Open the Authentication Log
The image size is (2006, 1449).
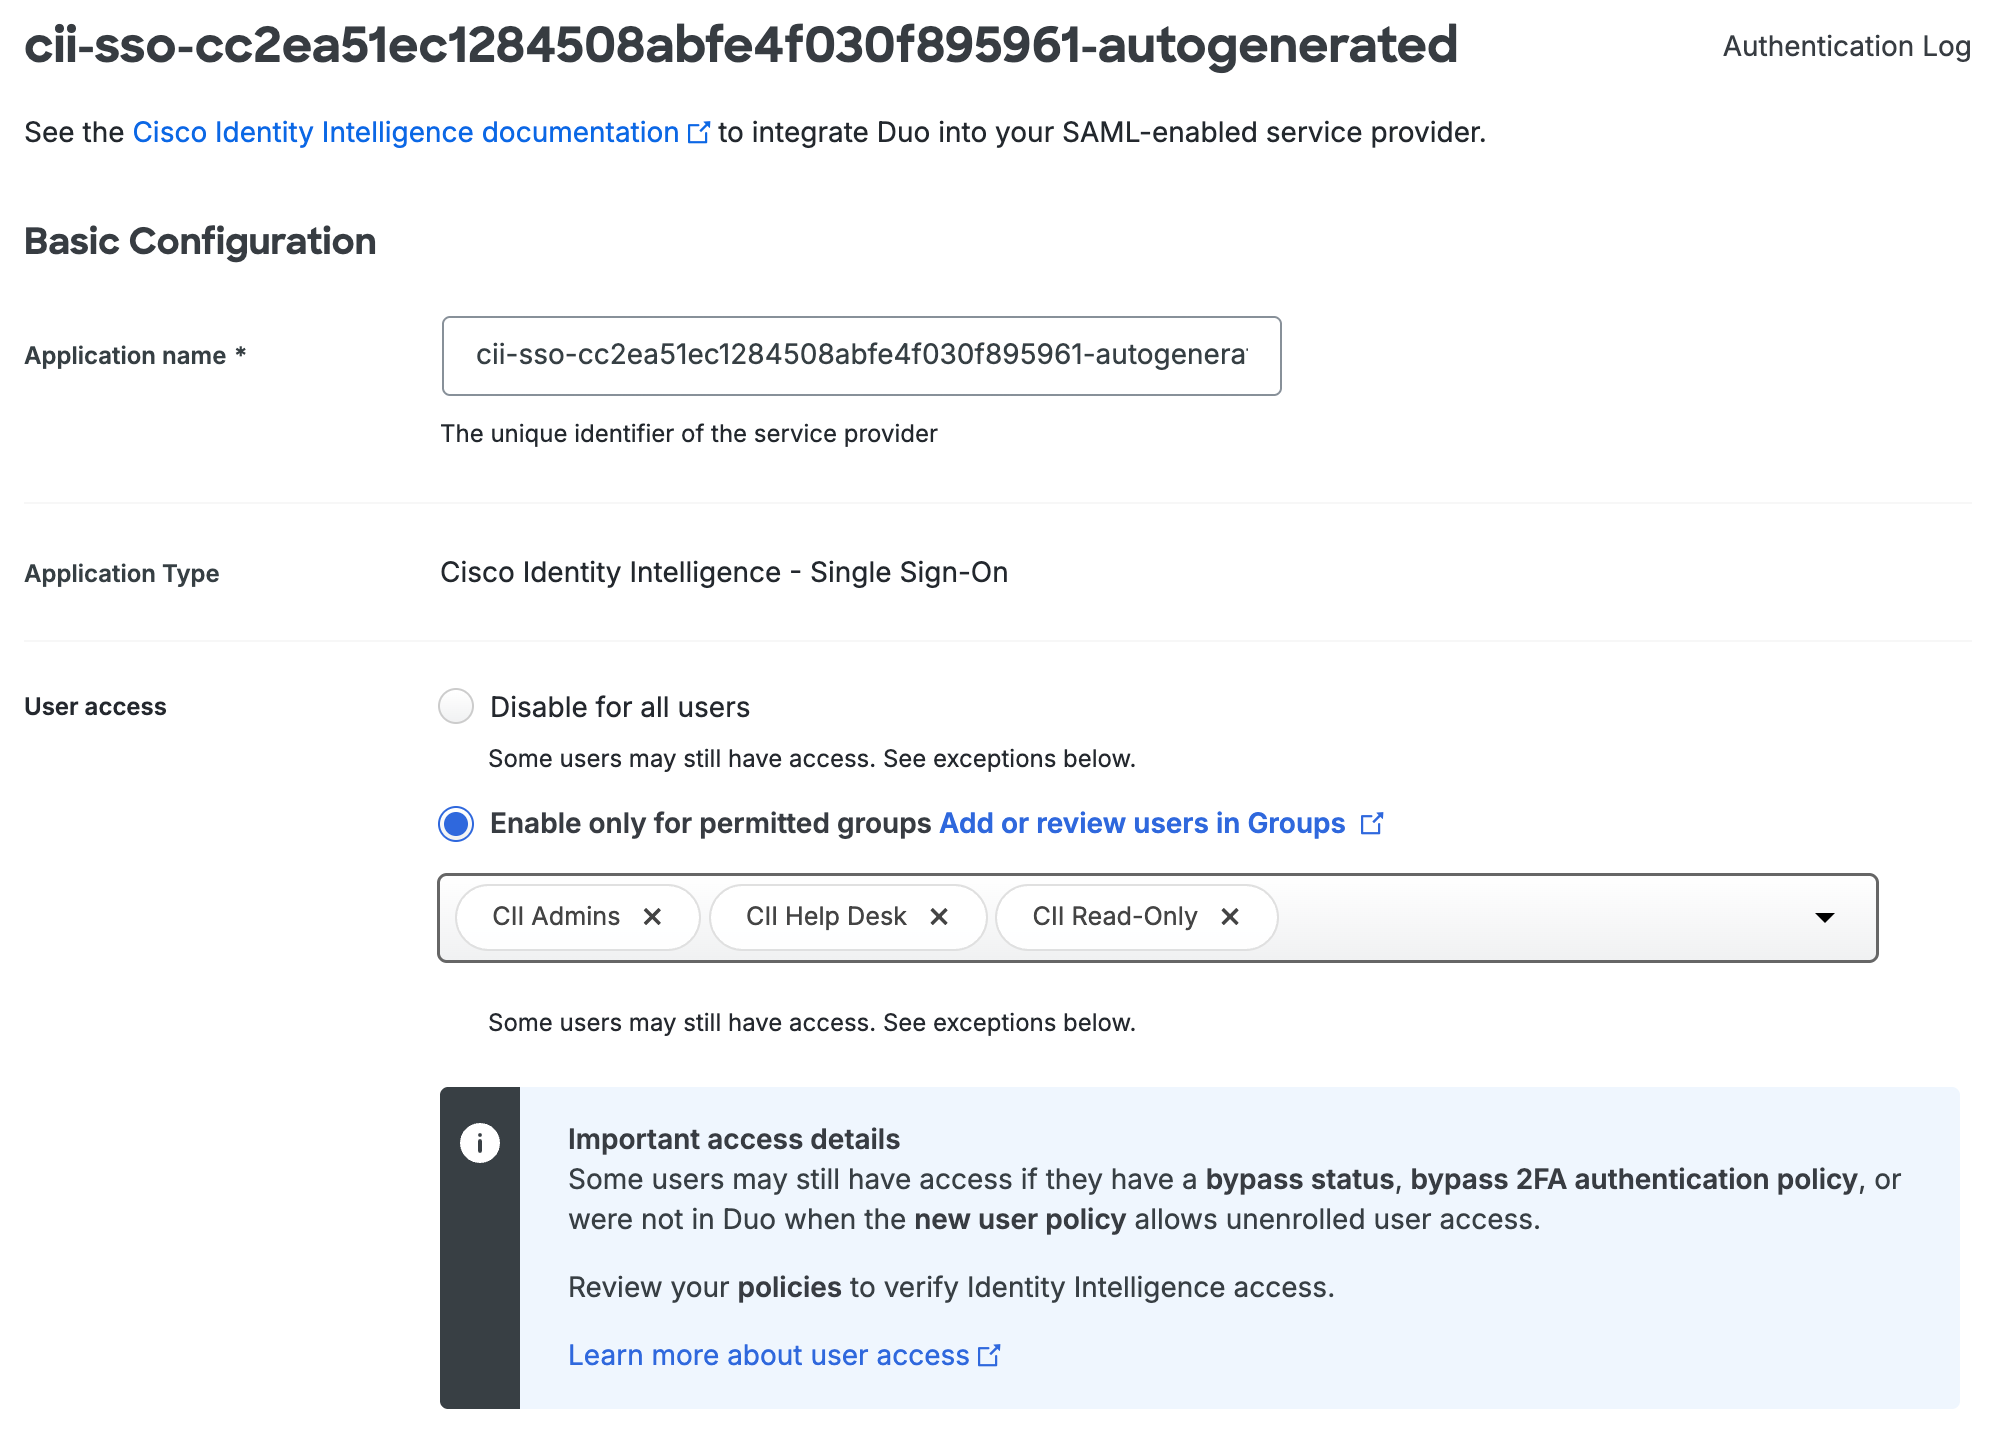coord(1845,46)
